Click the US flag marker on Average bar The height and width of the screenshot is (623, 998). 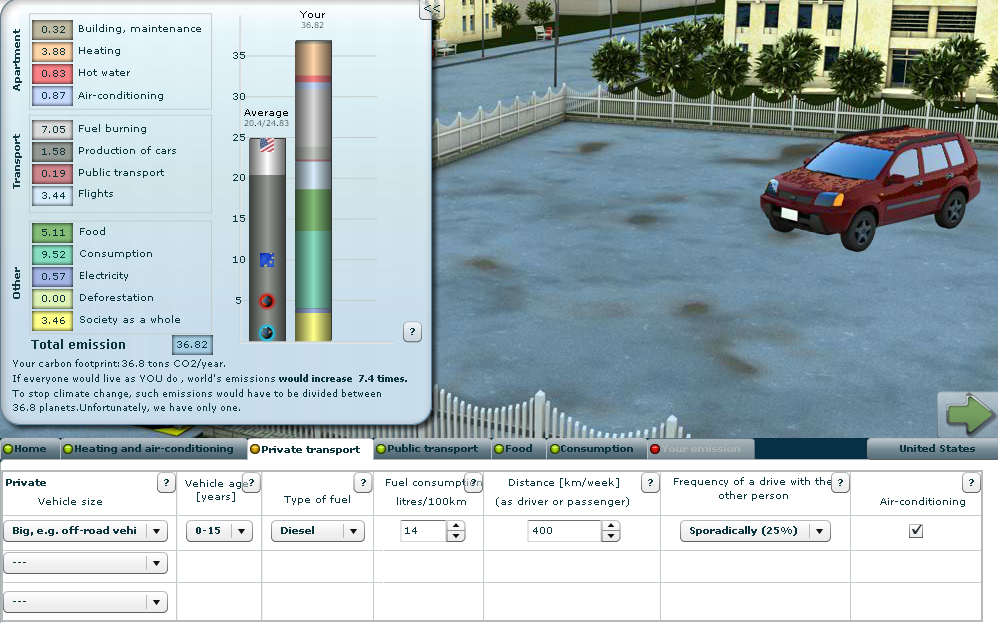pos(267,145)
